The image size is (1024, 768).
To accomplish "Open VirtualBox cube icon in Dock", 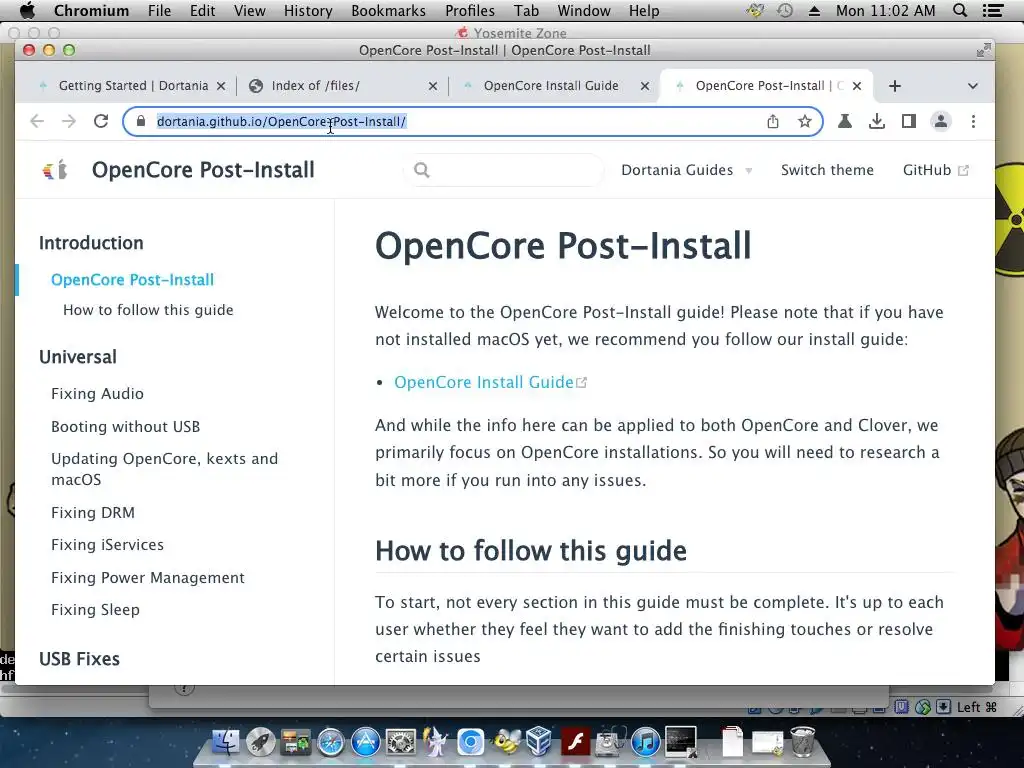I will click(539, 743).
